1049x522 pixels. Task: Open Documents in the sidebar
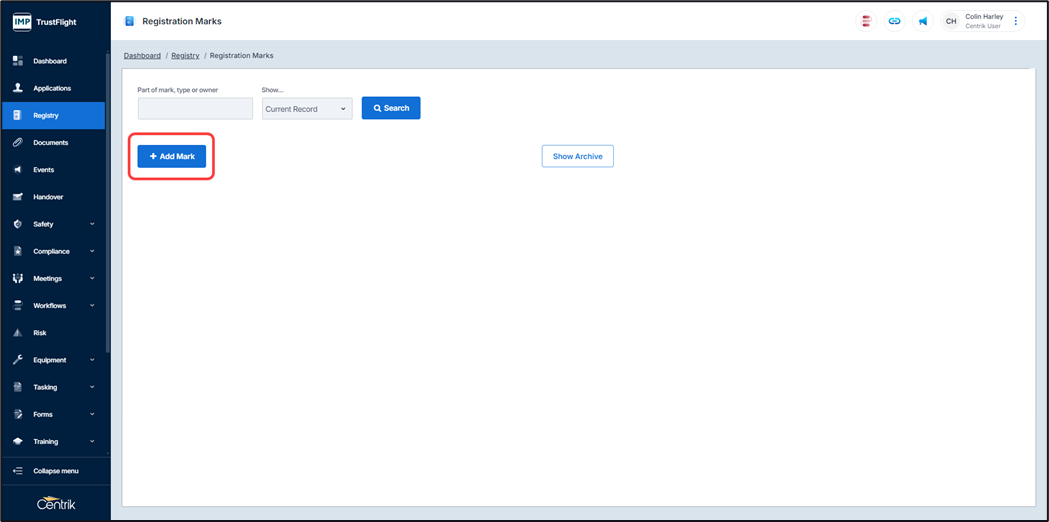(x=50, y=143)
